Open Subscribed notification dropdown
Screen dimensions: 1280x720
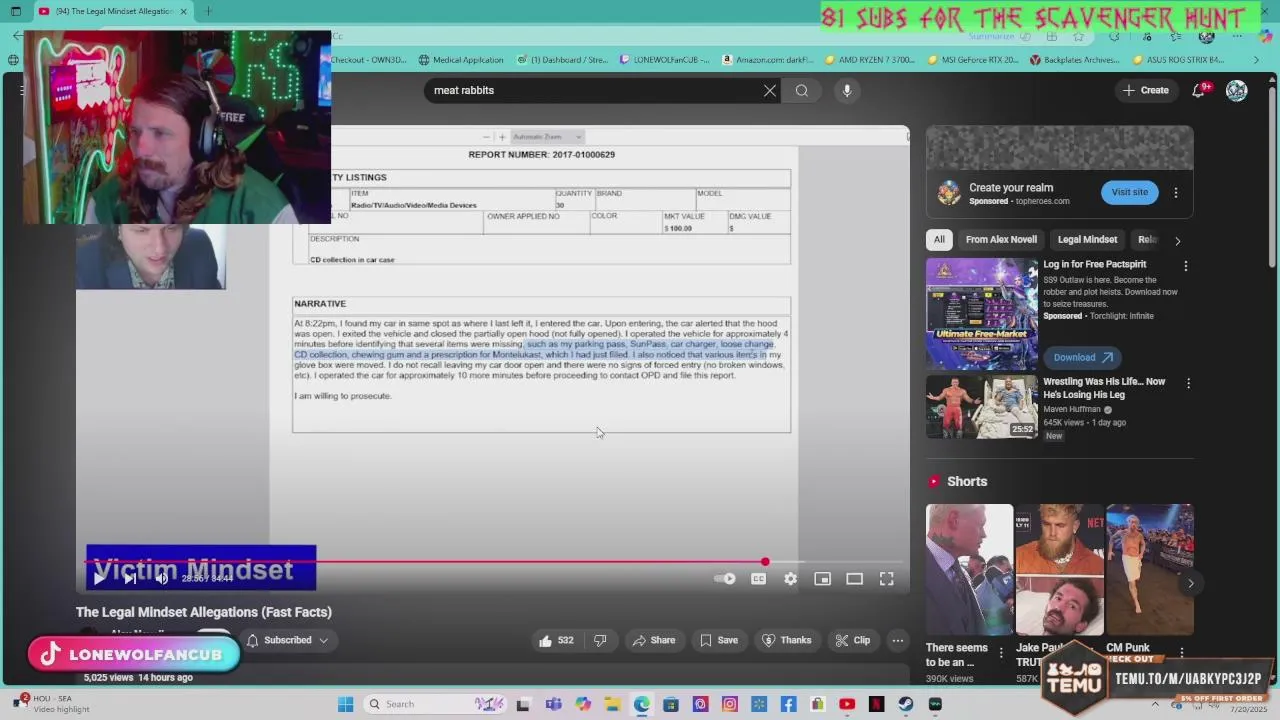[x=288, y=640]
